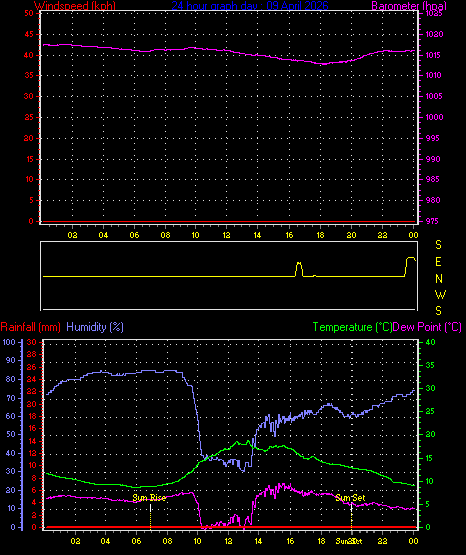This screenshot has height=555, width=466.
Task: Click the 80 humidity axis value
Action: click(x=11, y=379)
